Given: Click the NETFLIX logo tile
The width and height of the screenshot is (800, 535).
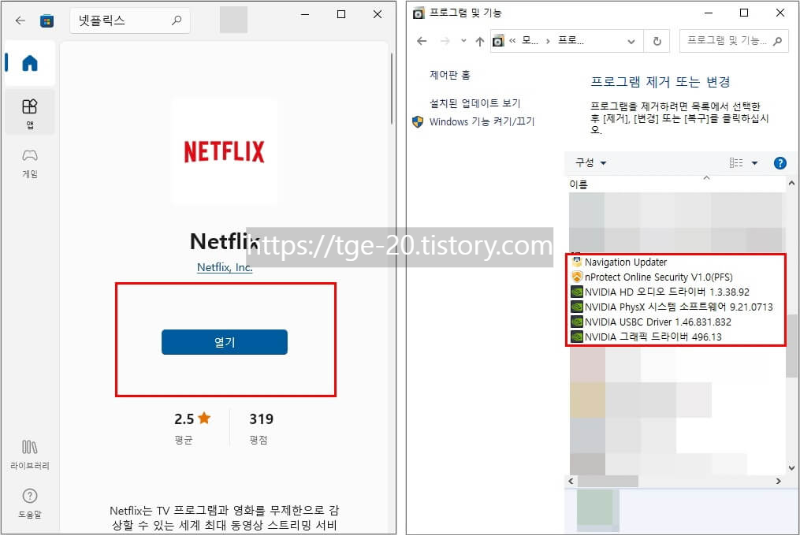Looking at the screenshot, I should pyautogui.click(x=224, y=151).
